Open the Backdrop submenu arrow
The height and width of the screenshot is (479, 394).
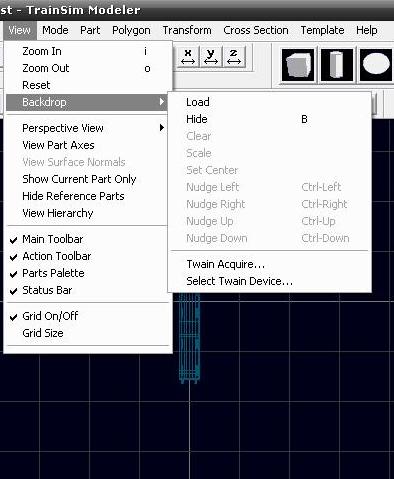point(162,102)
